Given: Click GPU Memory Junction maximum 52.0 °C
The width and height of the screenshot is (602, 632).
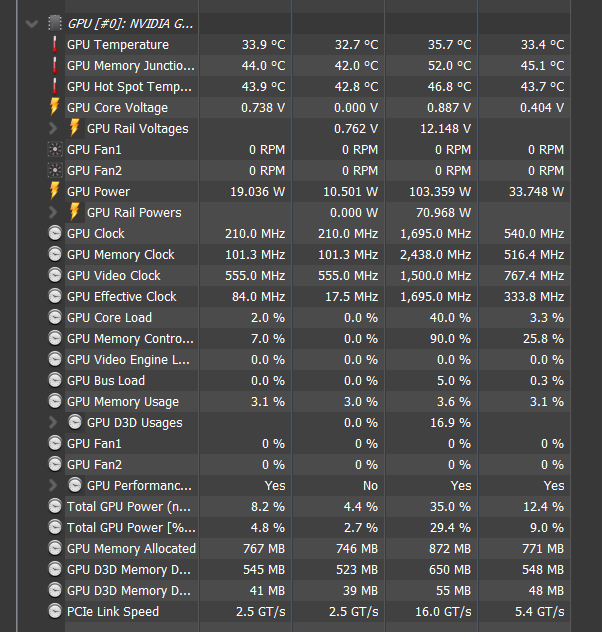Looking at the screenshot, I should [x=450, y=65].
